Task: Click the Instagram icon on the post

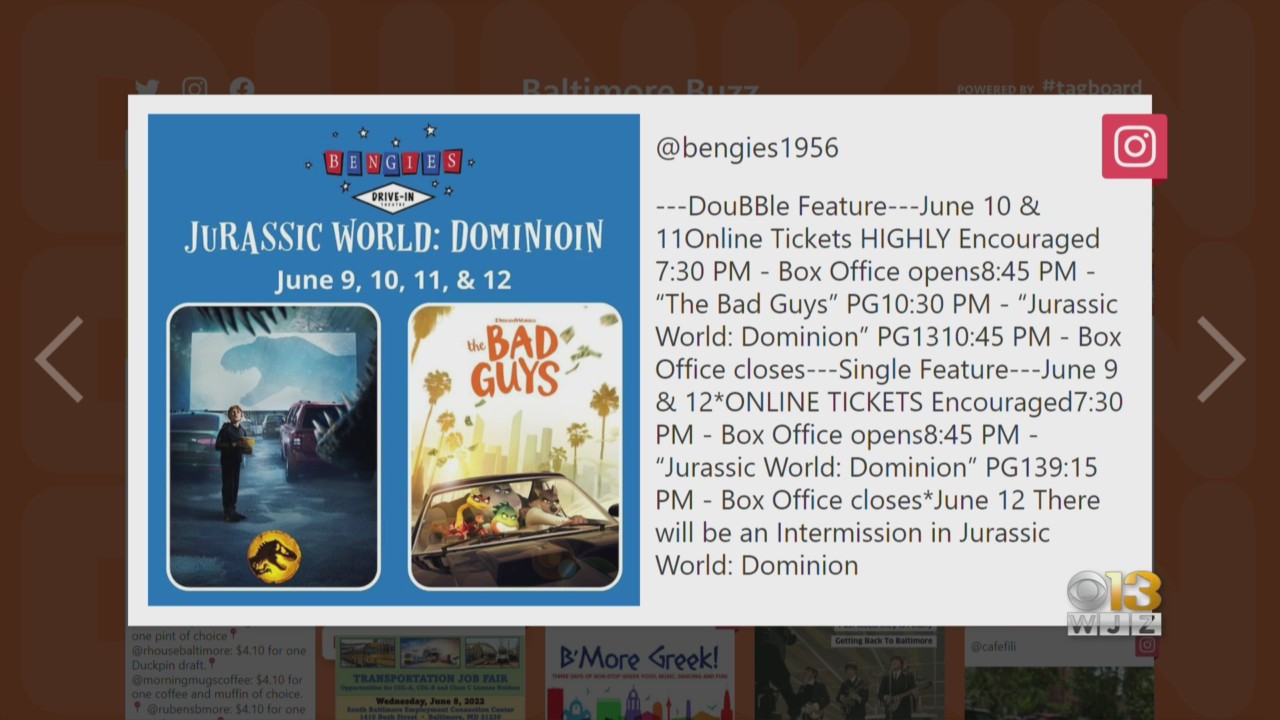Action: coord(1134,146)
